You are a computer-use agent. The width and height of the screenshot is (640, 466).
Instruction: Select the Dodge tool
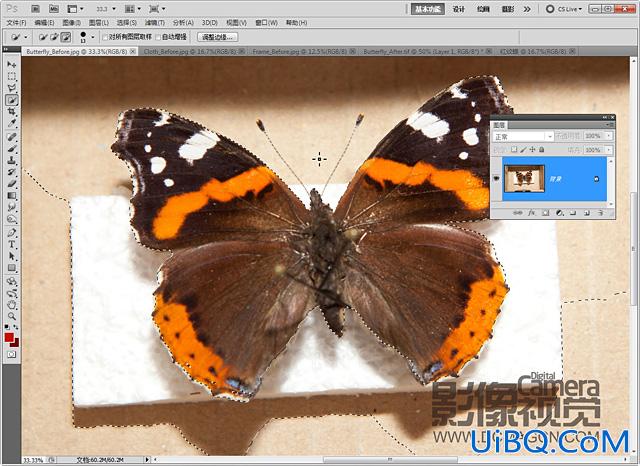11,220
